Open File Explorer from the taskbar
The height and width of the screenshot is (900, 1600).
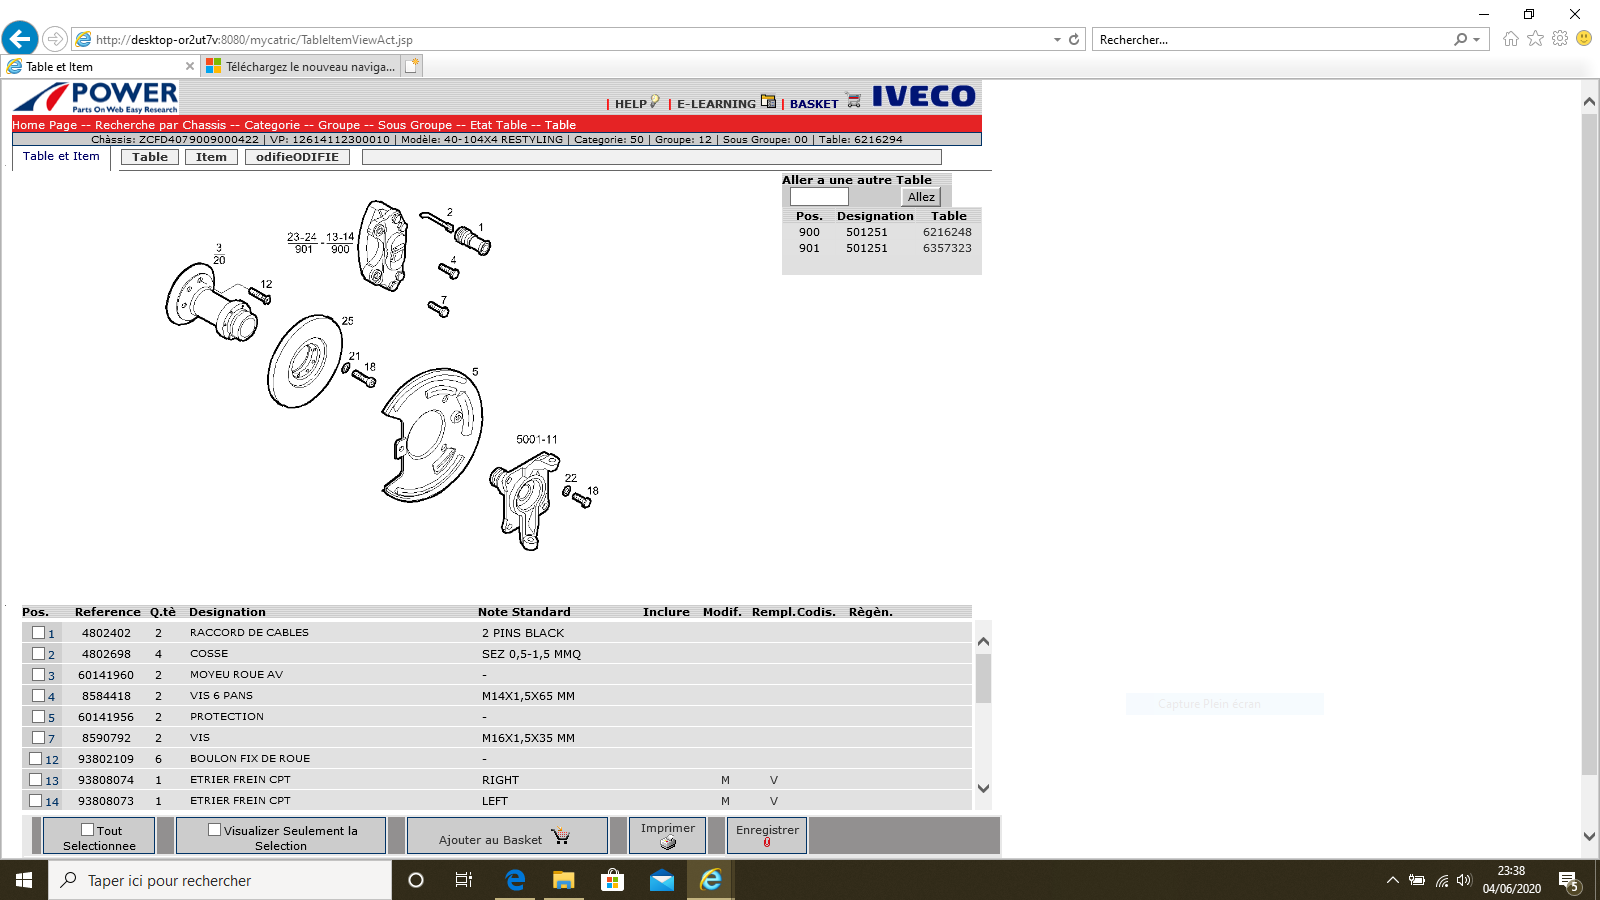coord(563,880)
